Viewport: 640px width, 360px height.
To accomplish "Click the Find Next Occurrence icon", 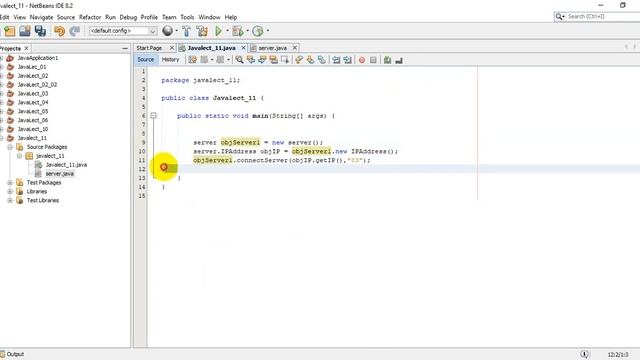I will coord(262,60).
